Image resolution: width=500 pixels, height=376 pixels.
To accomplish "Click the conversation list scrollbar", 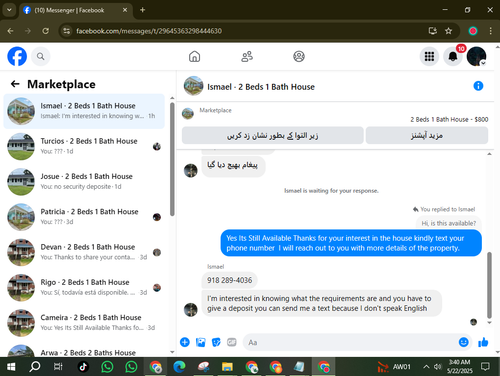I will 172,159.
